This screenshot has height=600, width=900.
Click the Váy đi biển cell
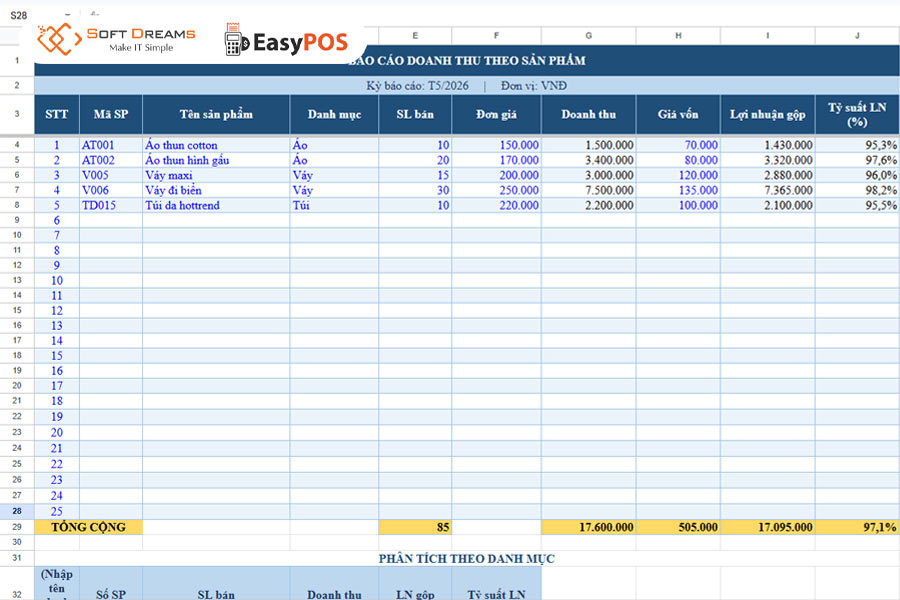(x=216, y=190)
